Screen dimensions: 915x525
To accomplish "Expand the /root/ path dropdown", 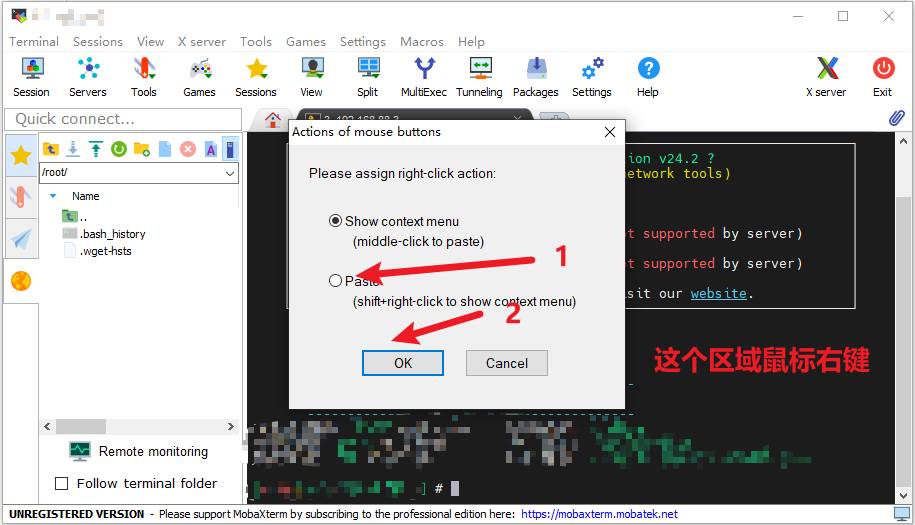I will 230,173.
